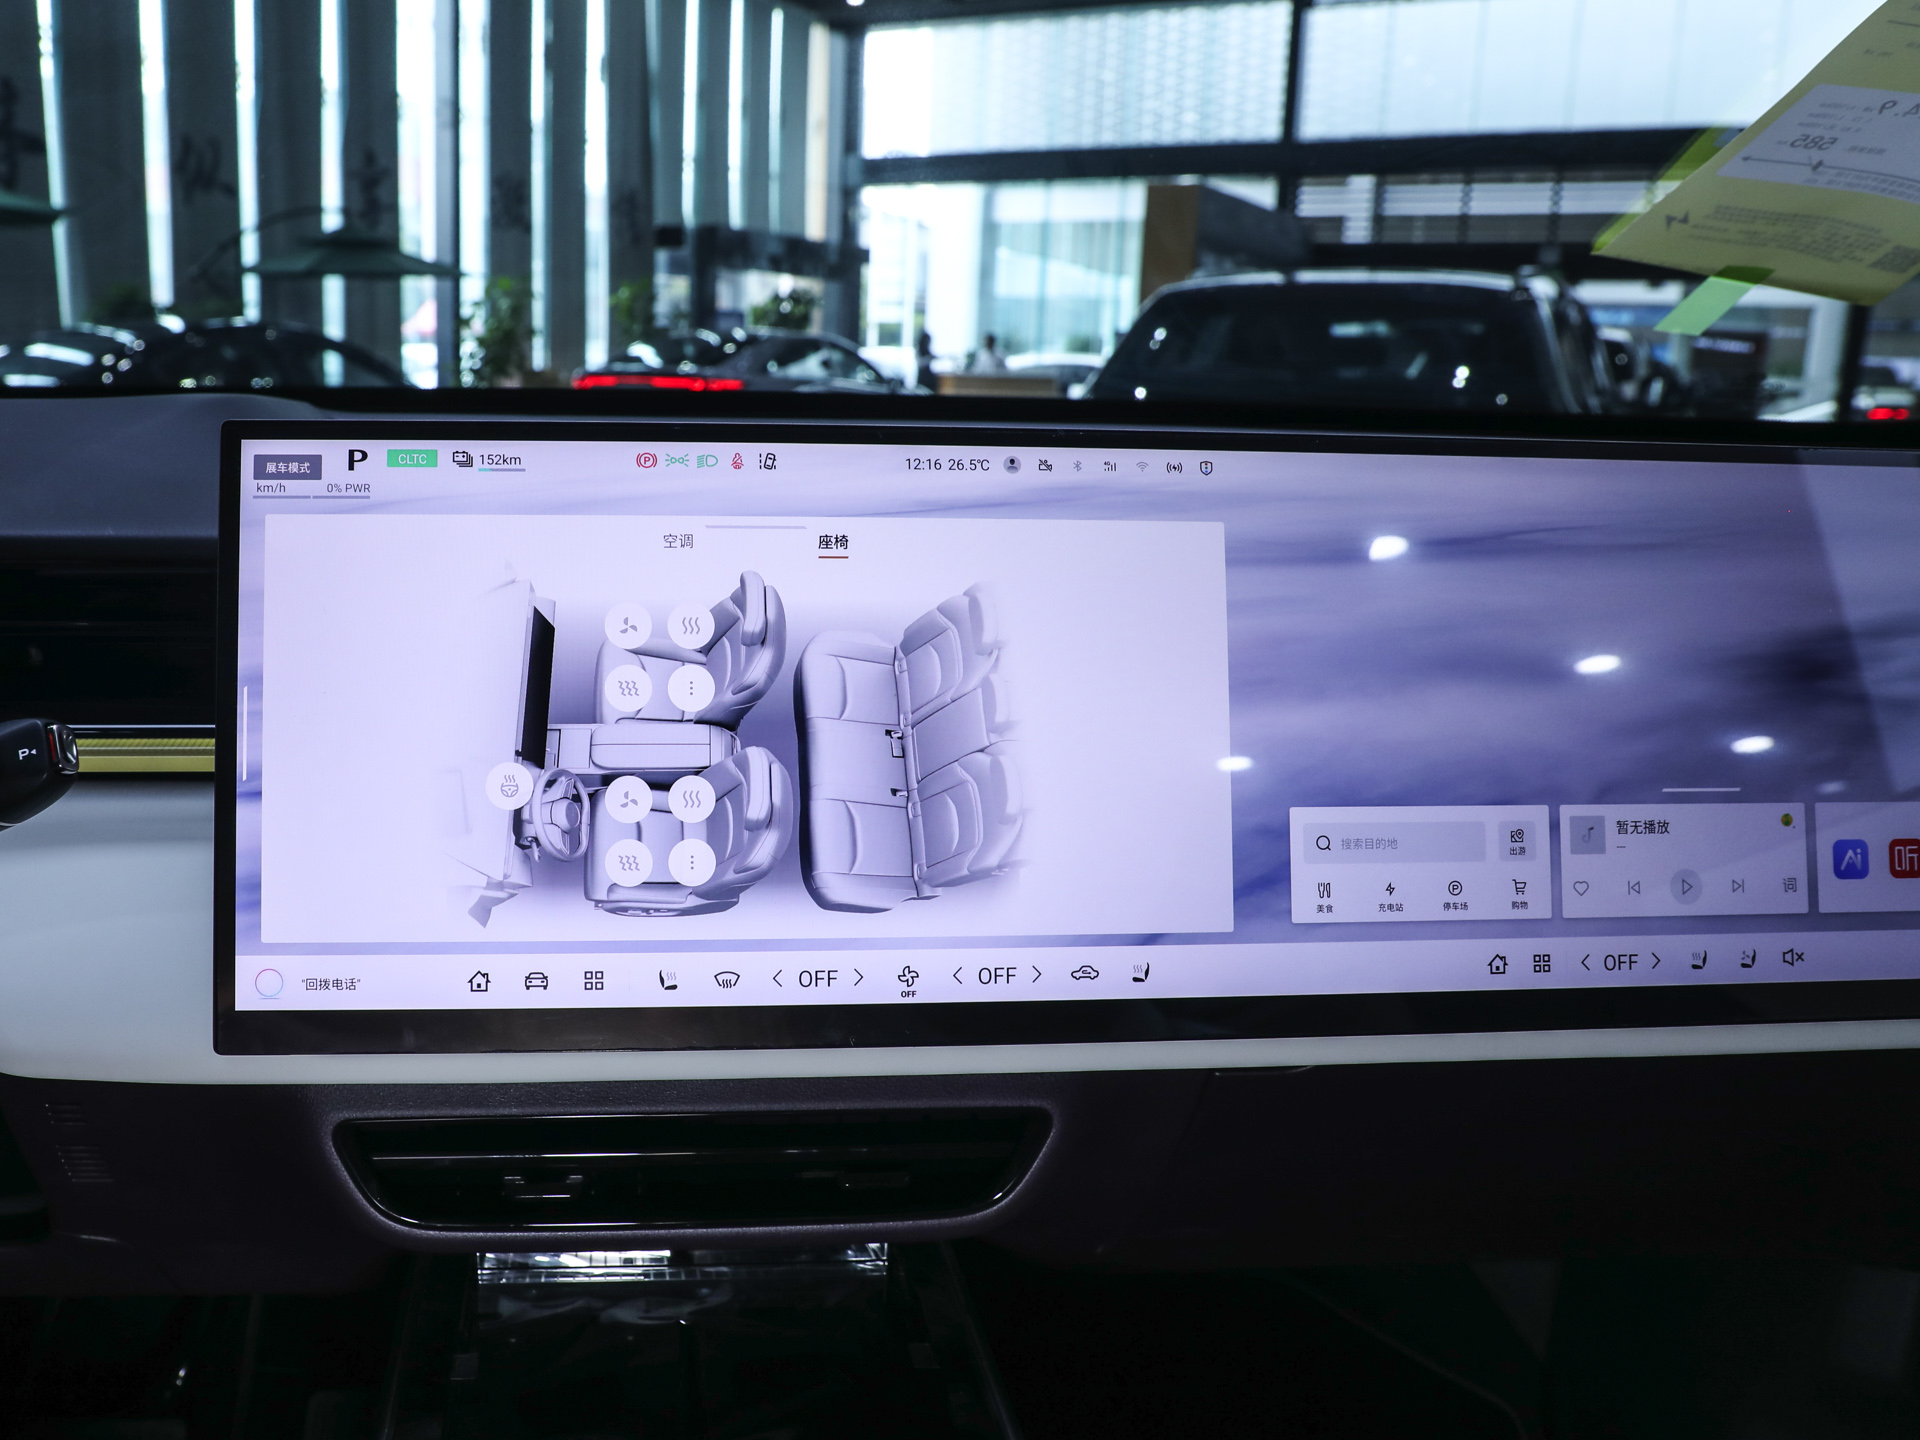Expand driver seat more options dots
Screen dimensions: 1920x1440
pyautogui.click(x=691, y=861)
